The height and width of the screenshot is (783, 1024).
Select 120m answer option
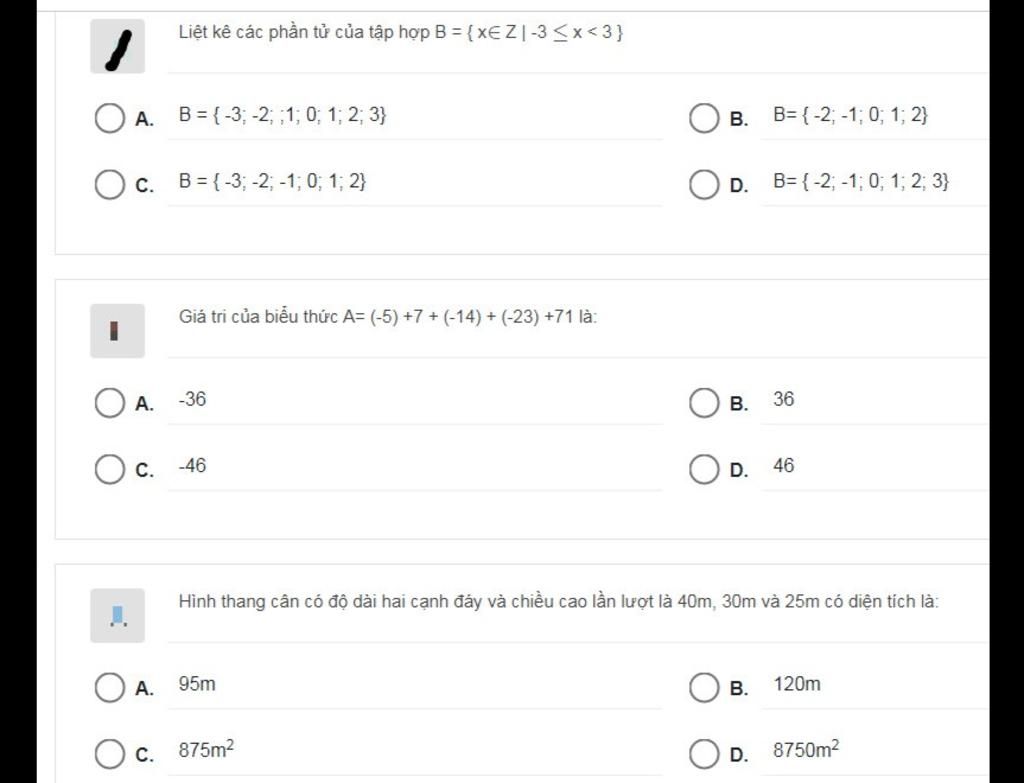704,688
